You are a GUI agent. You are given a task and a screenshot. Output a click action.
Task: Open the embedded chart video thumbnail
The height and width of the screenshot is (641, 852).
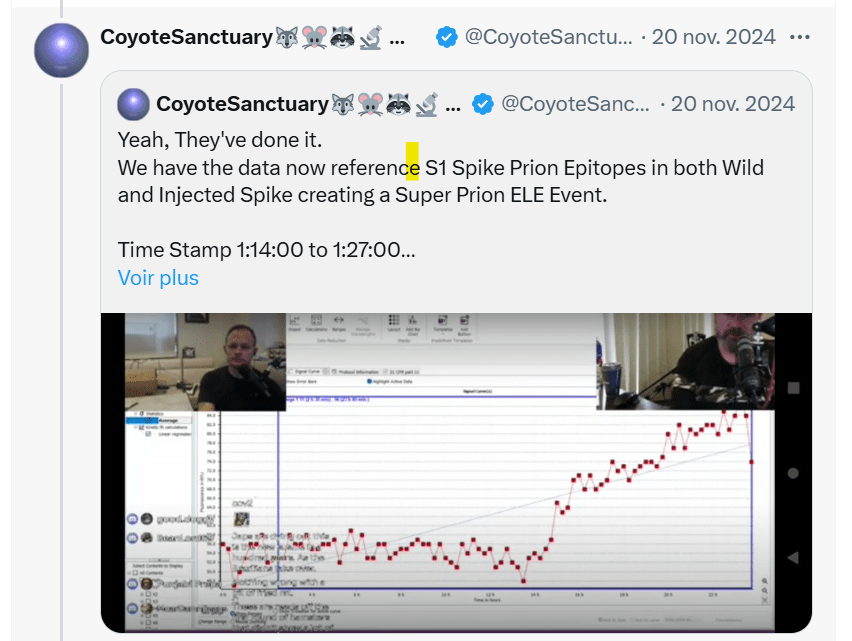pyautogui.click(x=456, y=472)
